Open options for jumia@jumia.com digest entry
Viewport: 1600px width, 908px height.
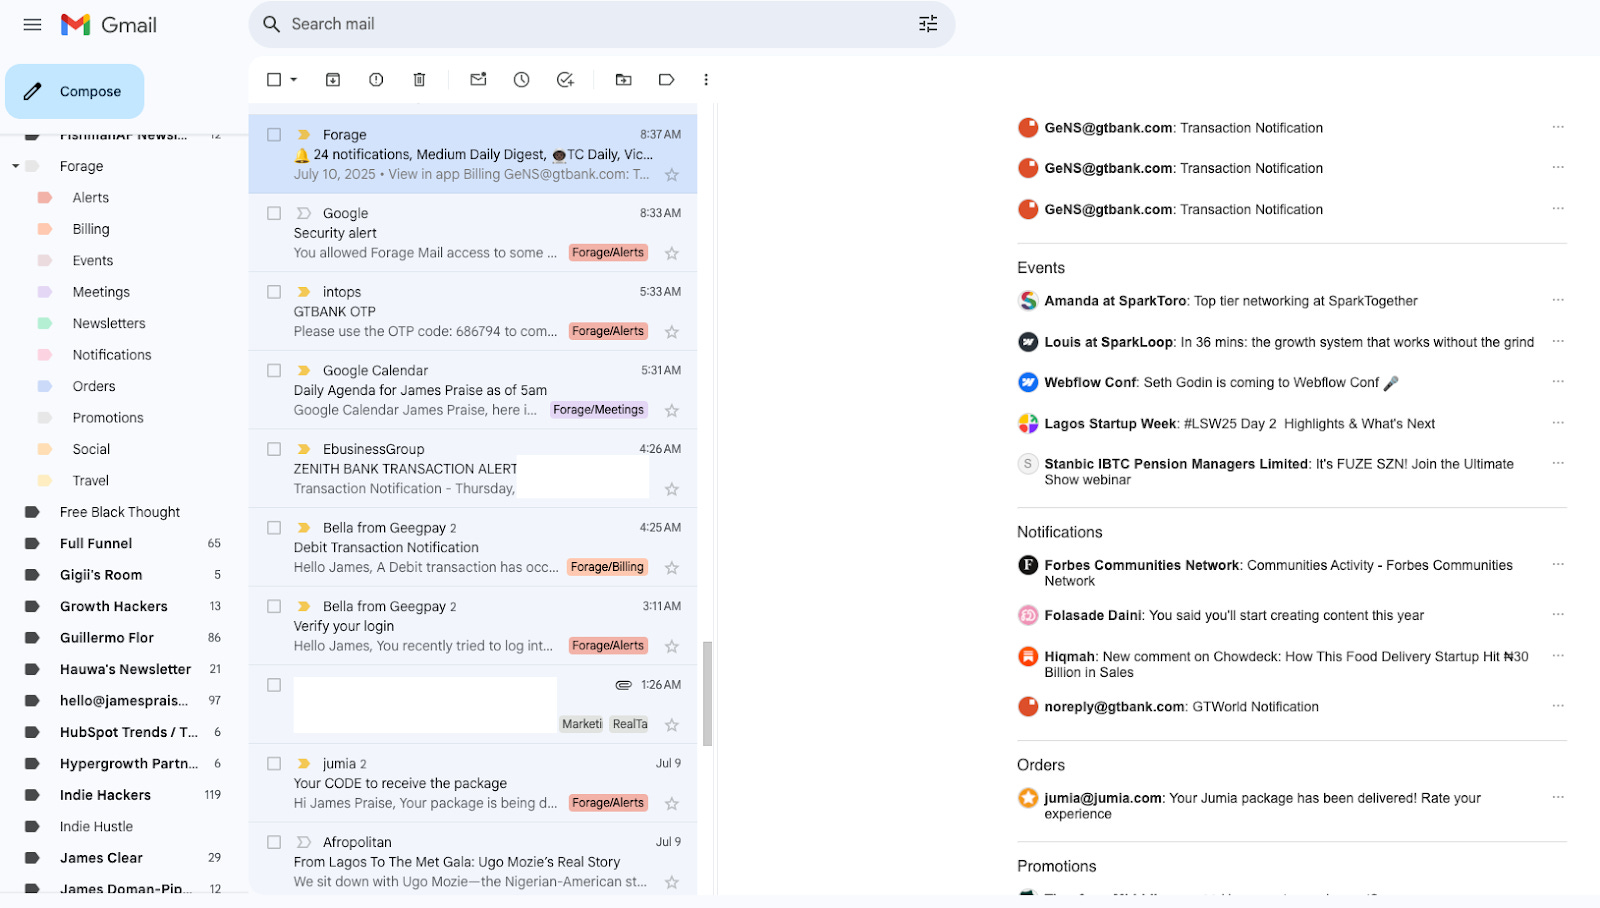1558,798
